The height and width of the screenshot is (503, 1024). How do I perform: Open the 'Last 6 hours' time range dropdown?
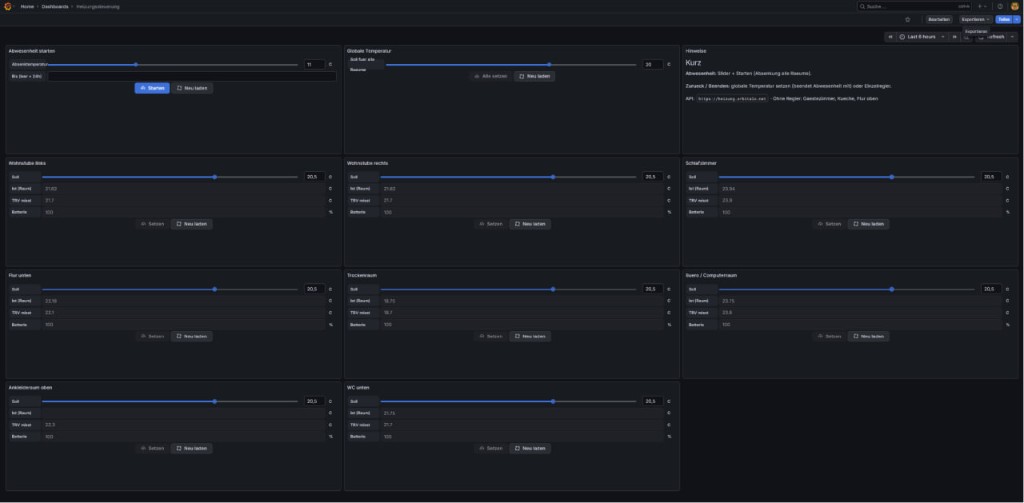(x=922, y=37)
